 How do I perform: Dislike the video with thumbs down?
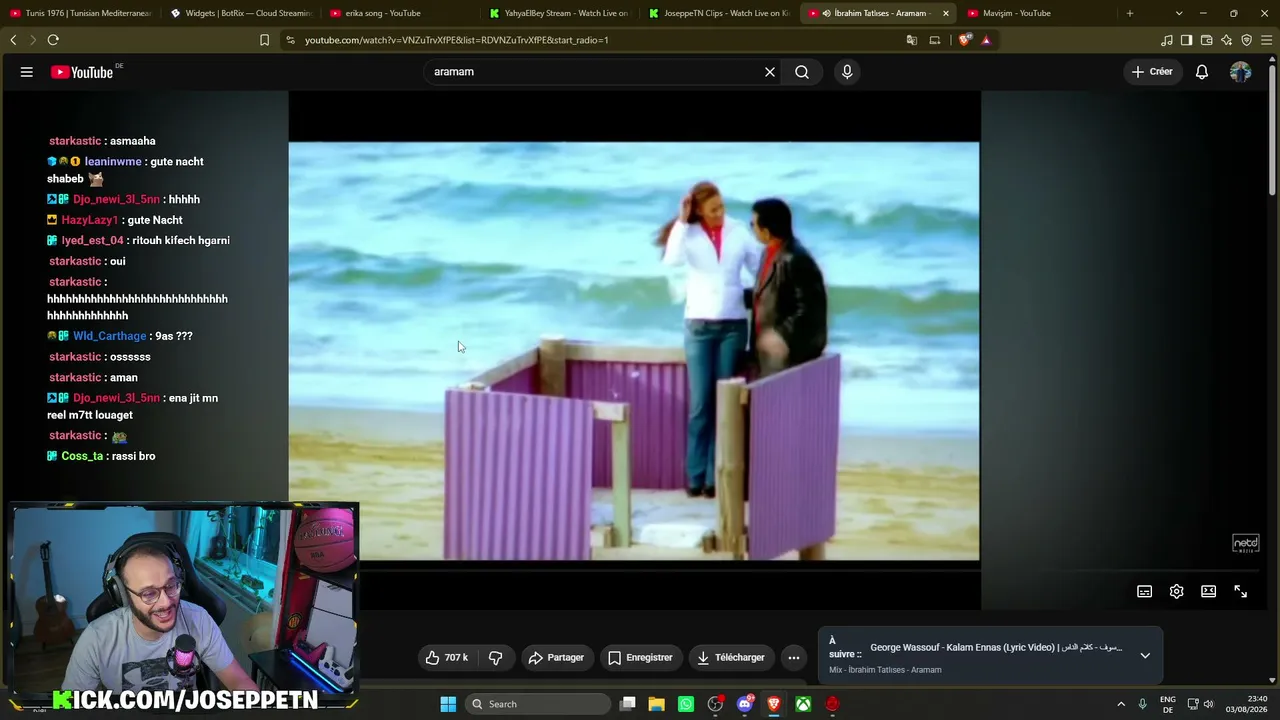click(495, 657)
